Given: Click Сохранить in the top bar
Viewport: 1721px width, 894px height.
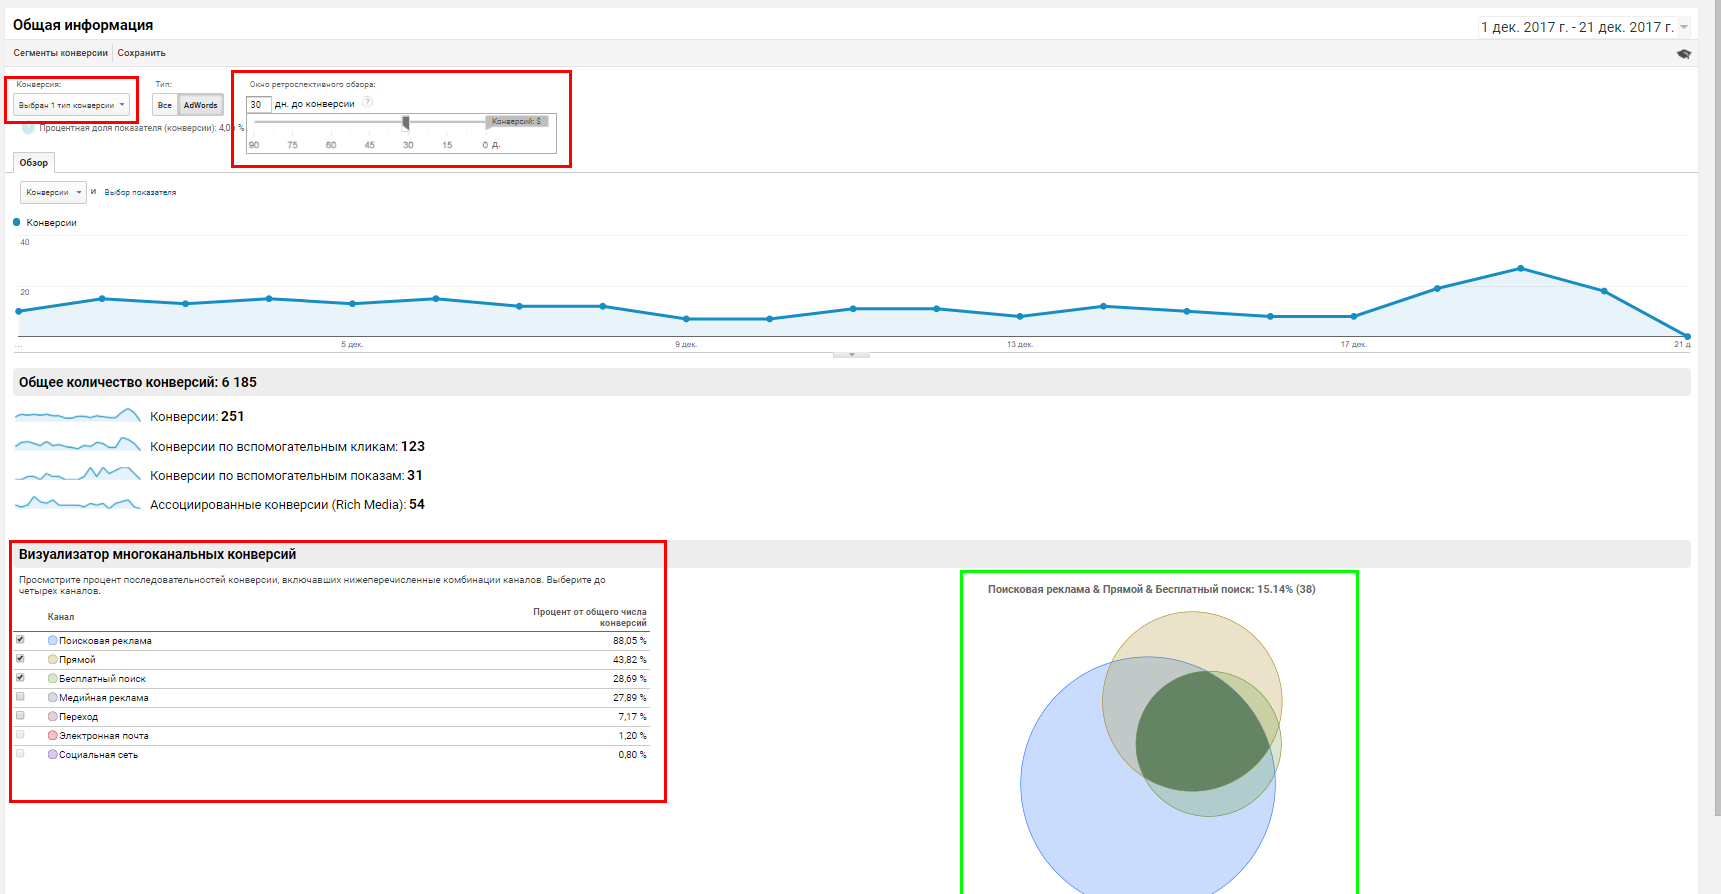Looking at the screenshot, I should [142, 53].
